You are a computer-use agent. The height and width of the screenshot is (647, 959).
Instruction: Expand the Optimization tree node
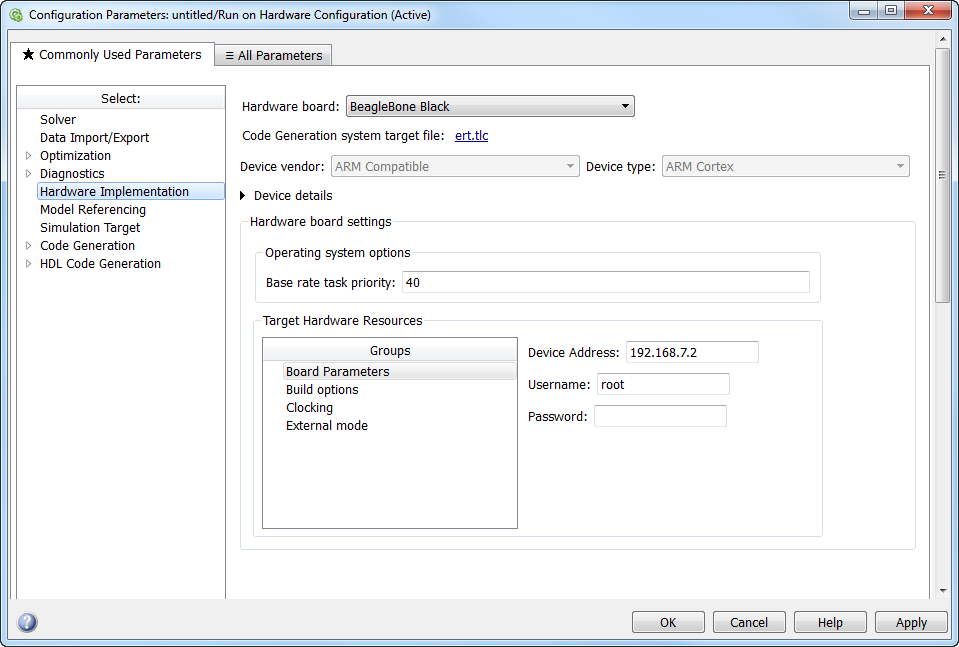pos(28,156)
